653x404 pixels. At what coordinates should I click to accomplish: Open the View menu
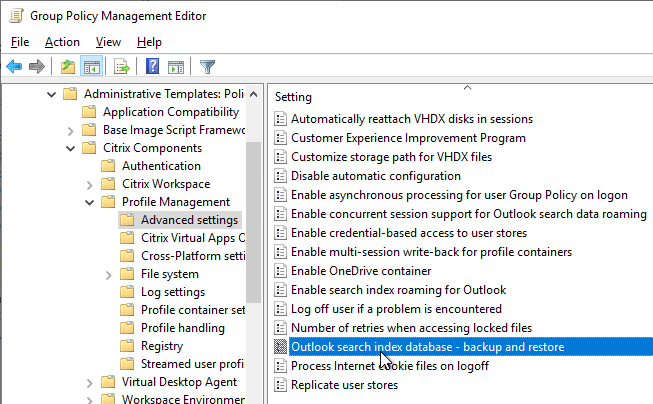point(108,42)
